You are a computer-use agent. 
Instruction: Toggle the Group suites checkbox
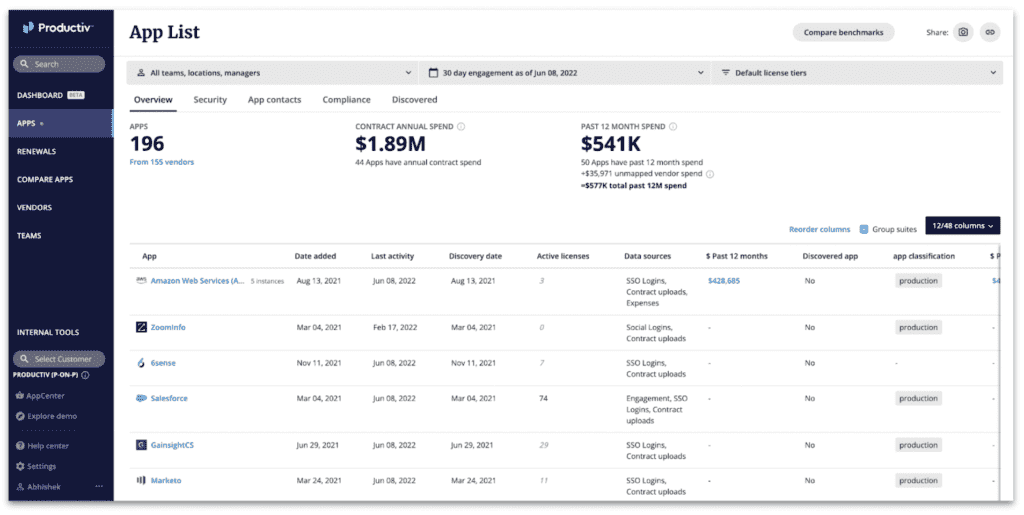click(863, 229)
